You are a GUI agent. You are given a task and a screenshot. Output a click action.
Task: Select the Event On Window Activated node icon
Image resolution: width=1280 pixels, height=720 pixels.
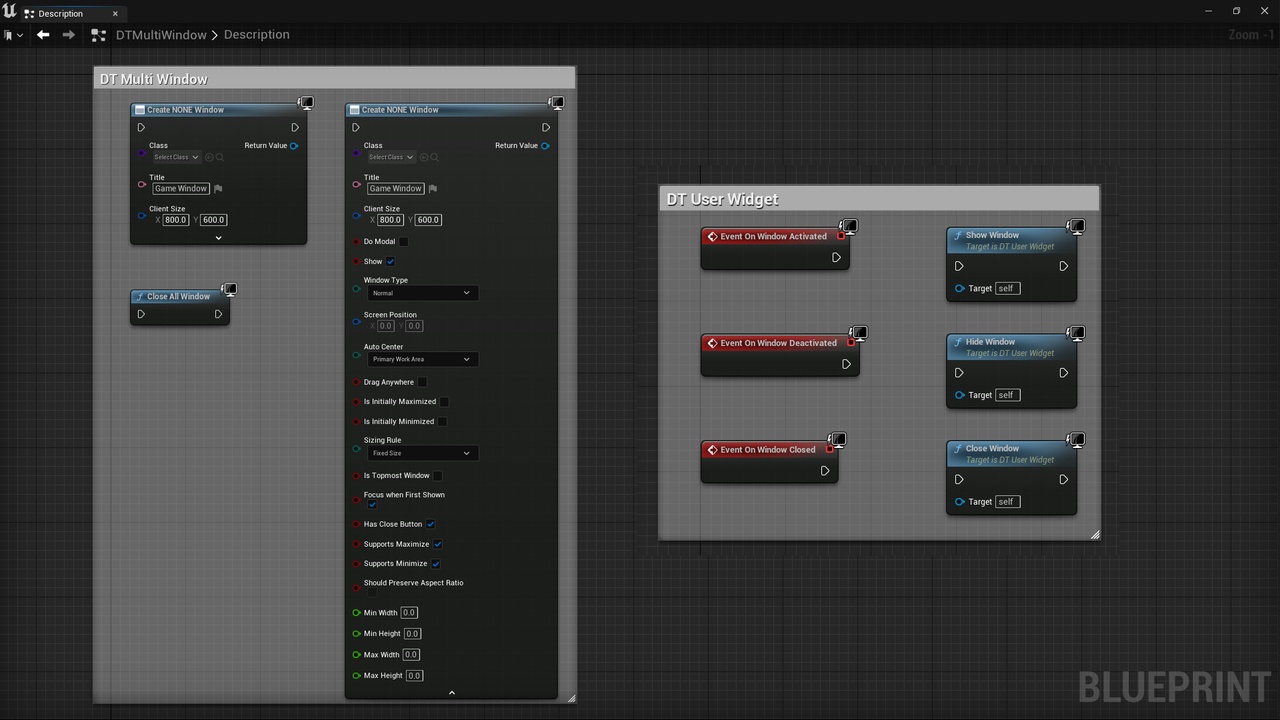[x=712, y=237]
